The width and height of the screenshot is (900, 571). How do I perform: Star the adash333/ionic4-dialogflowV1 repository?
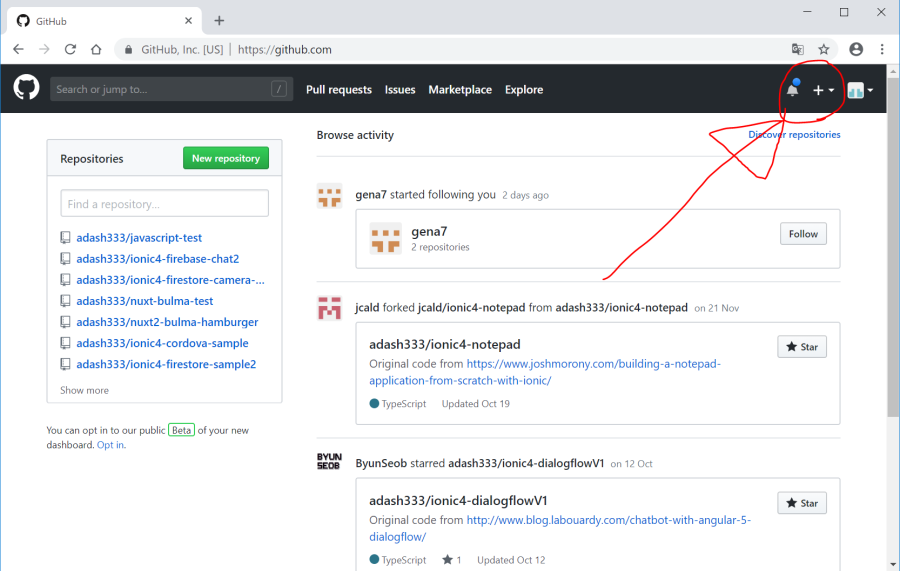tap(802, 503)
